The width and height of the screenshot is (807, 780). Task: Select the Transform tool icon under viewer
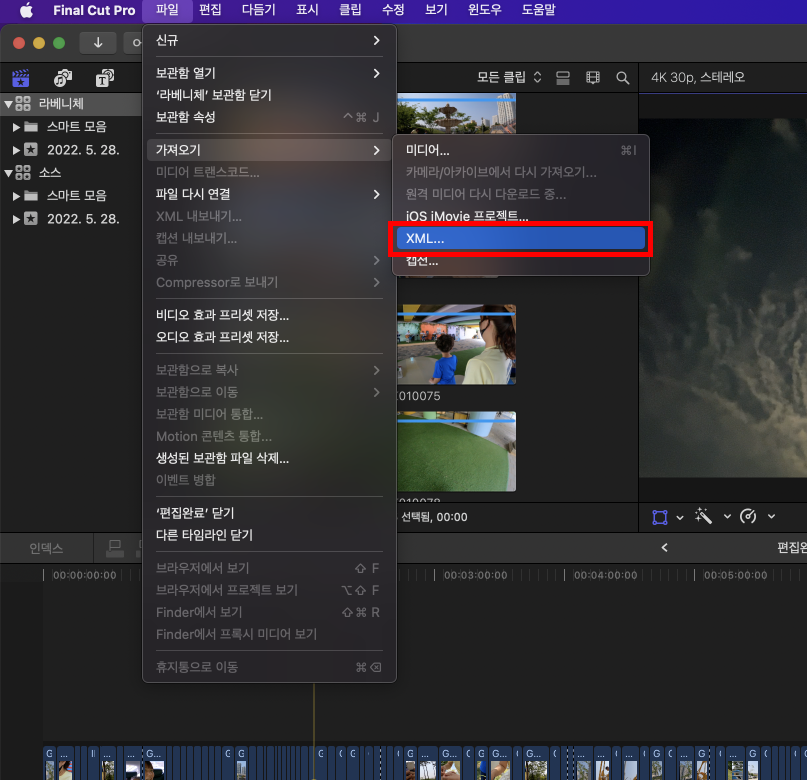[x=660, y=517]
